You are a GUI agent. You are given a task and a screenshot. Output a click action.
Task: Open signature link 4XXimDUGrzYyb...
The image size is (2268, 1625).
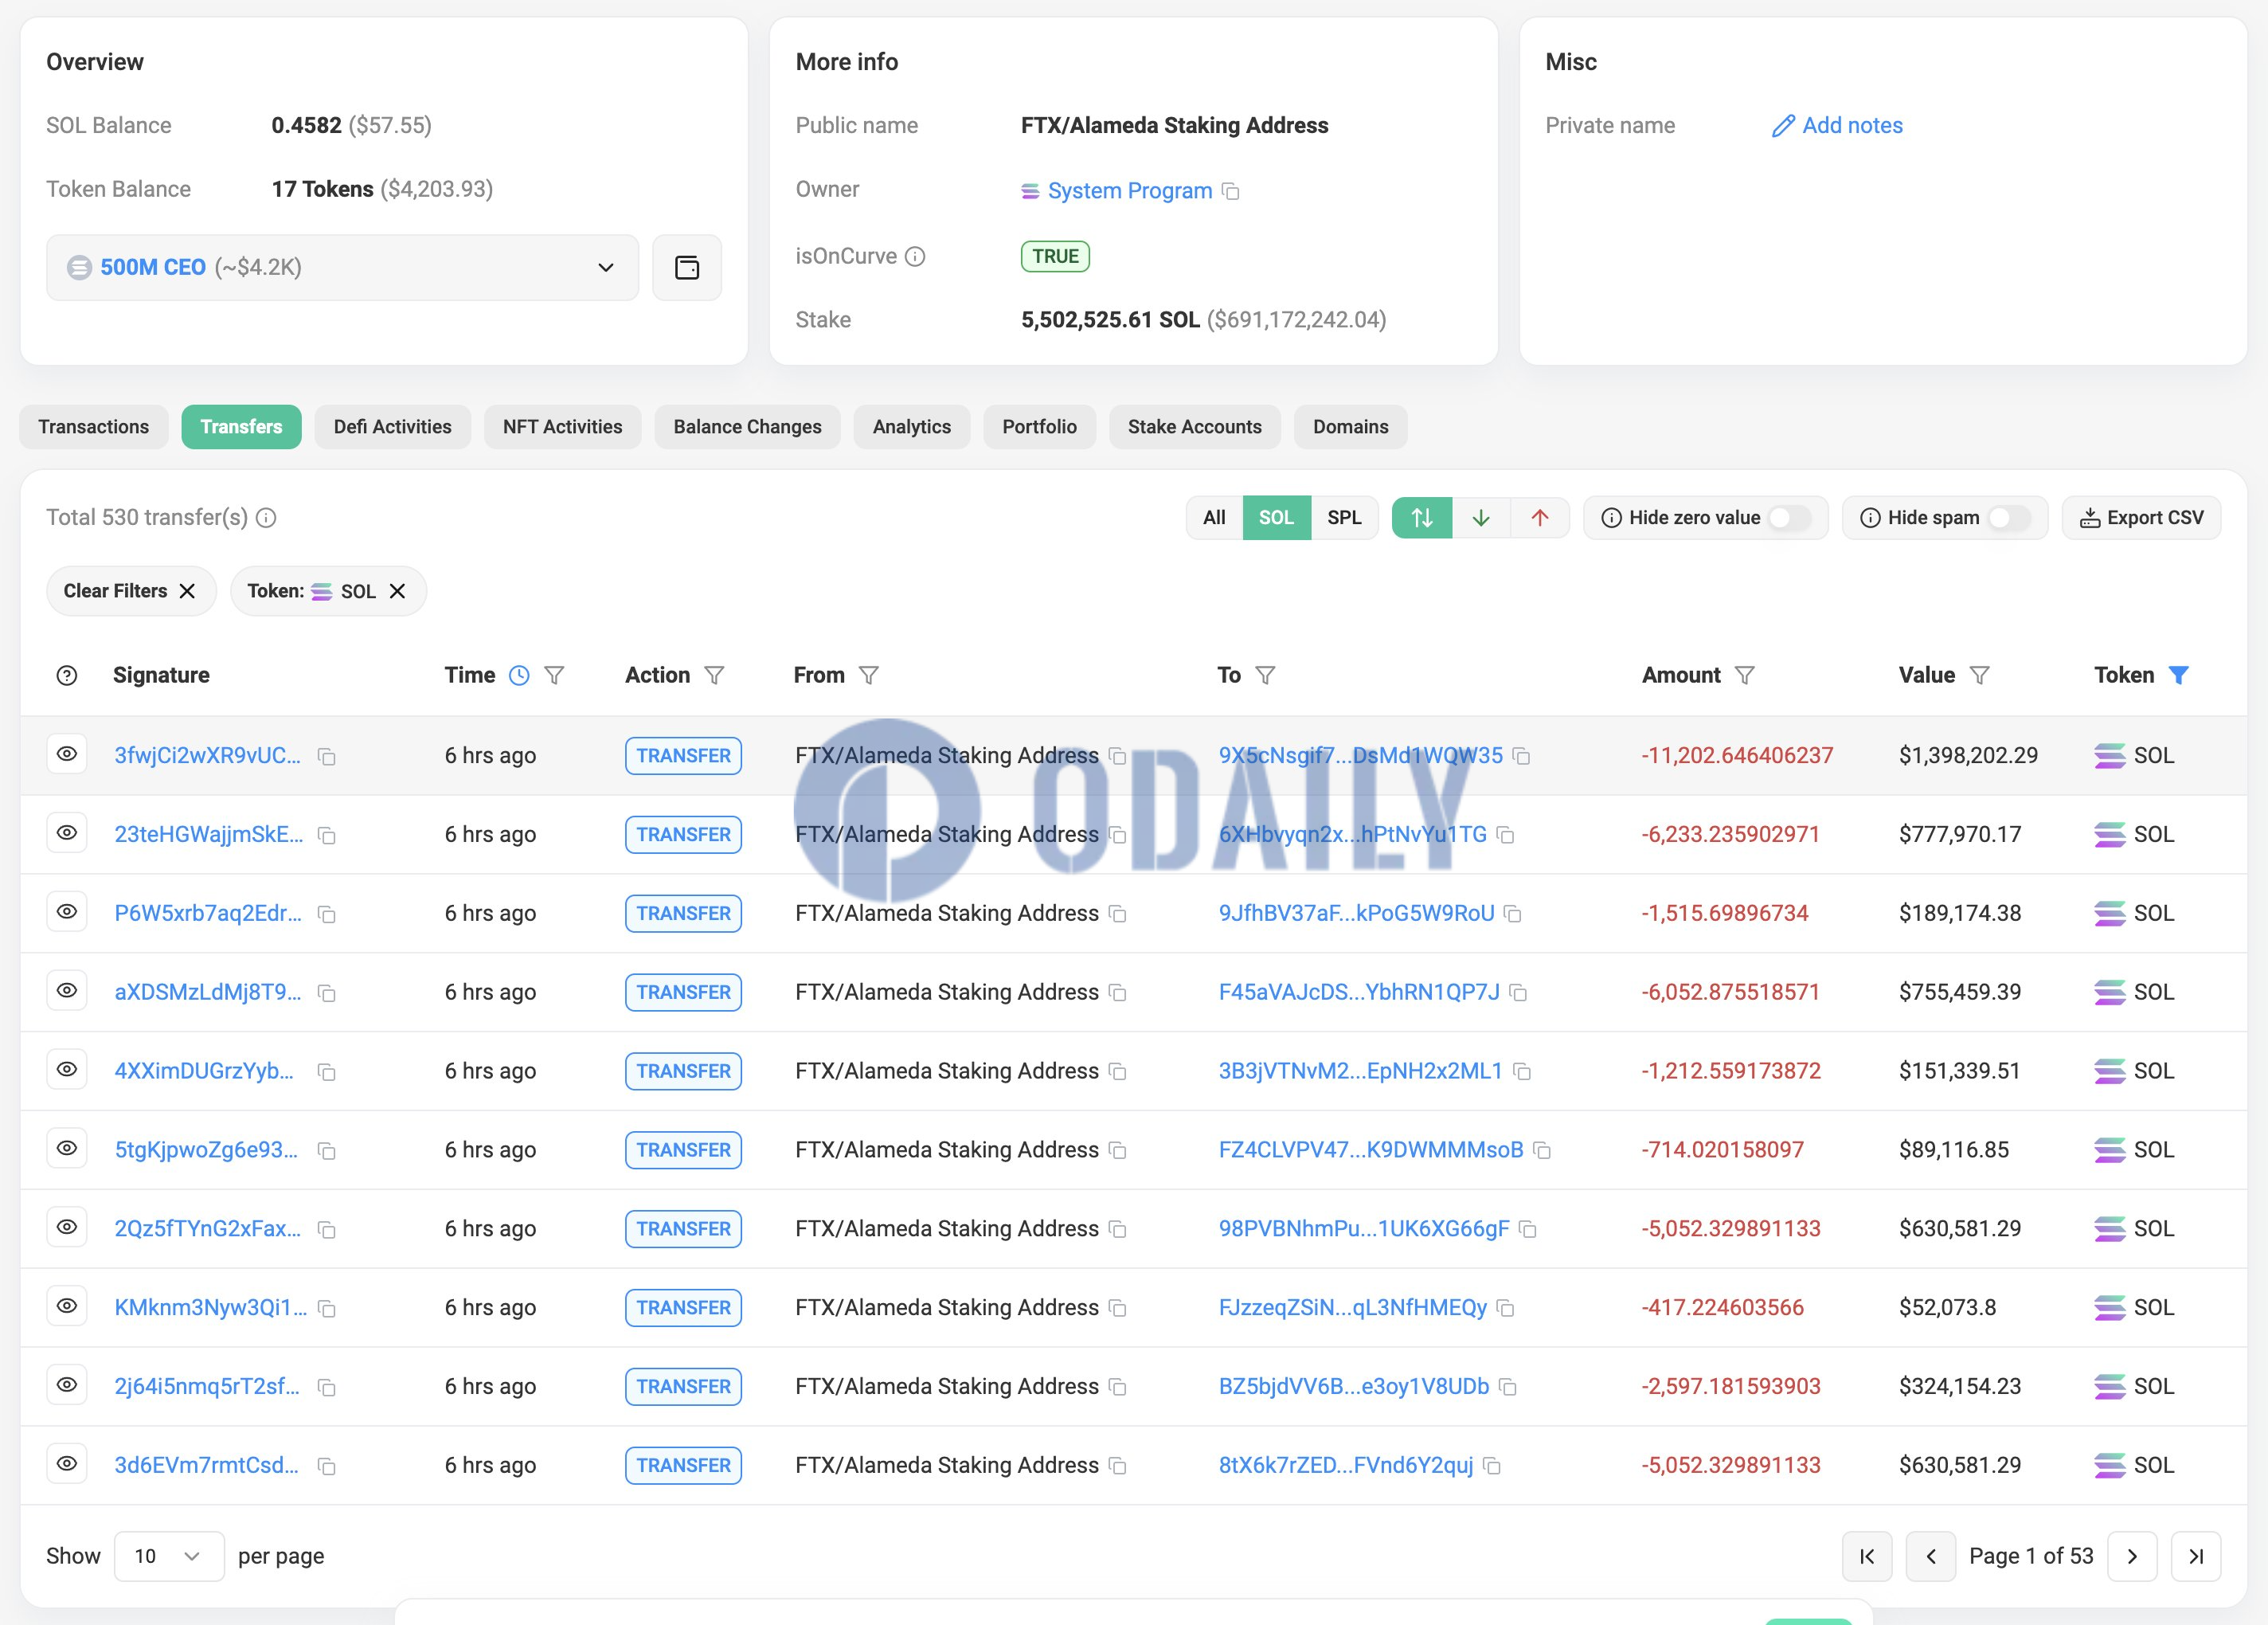point(204,1071)
